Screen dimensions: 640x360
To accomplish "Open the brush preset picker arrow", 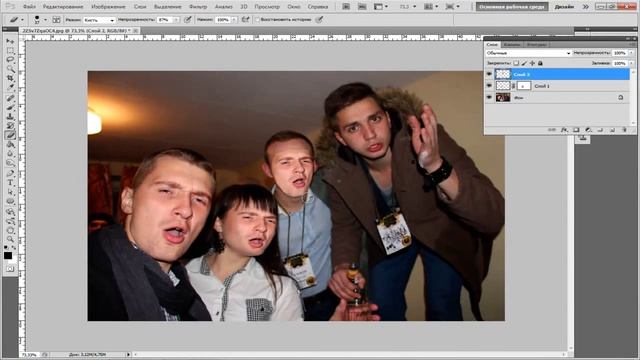I will pos(45,20).
